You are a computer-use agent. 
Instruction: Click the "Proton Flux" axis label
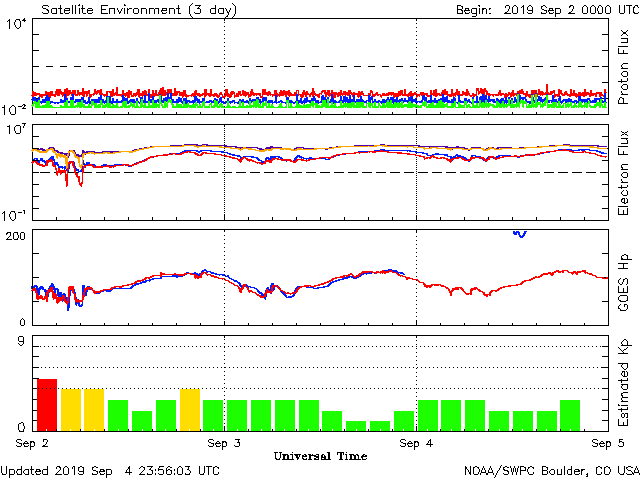pos(623,67)
